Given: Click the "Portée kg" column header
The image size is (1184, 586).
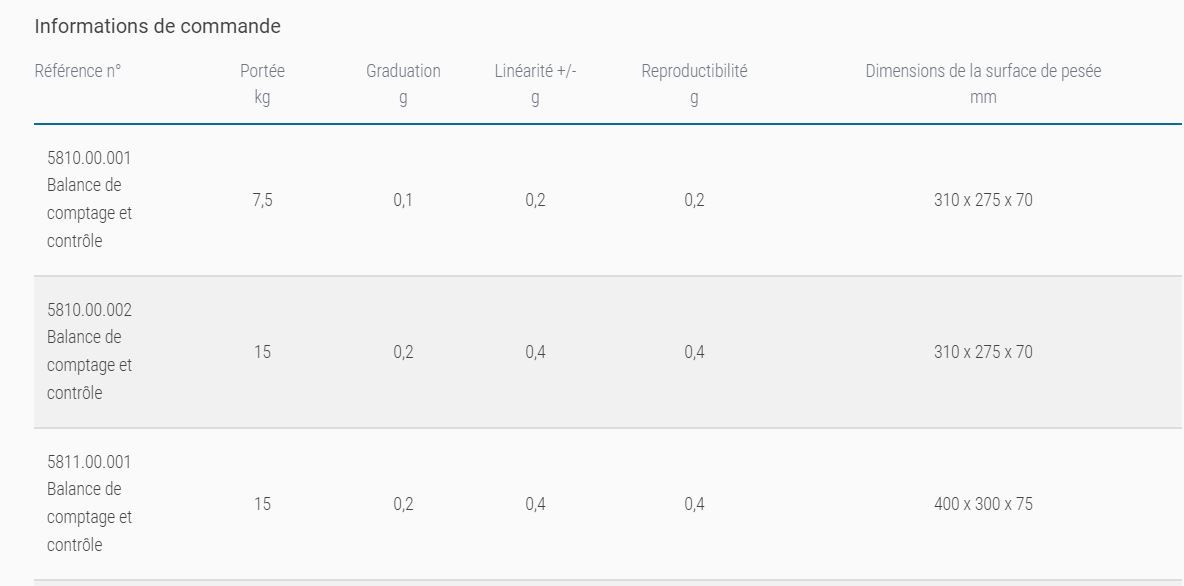Looking at the screenshot, I should [x=262, y=84].
